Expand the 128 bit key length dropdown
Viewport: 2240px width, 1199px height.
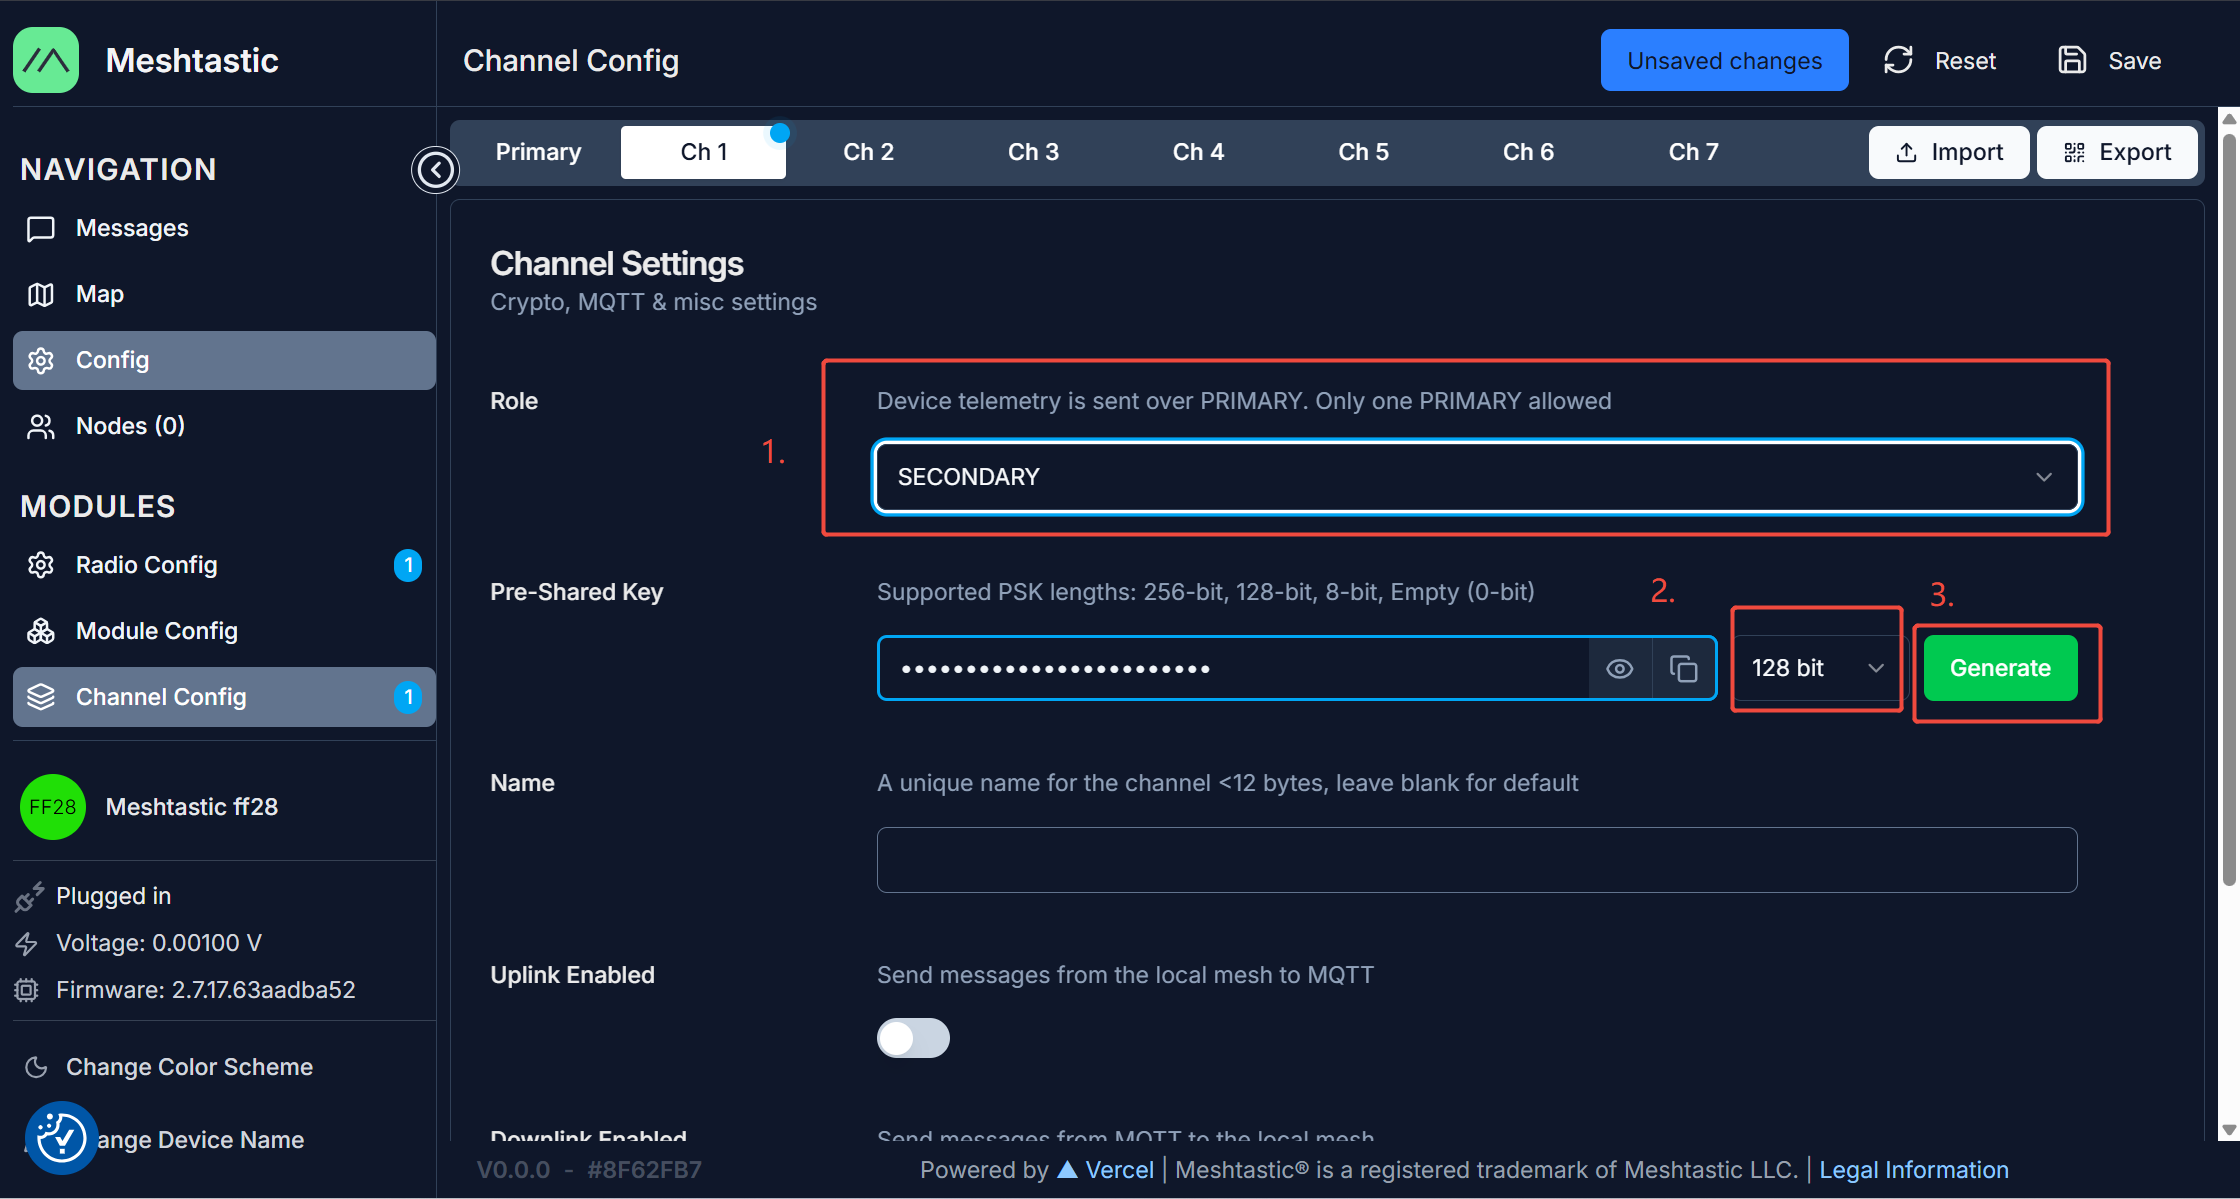coord(1816,668)
